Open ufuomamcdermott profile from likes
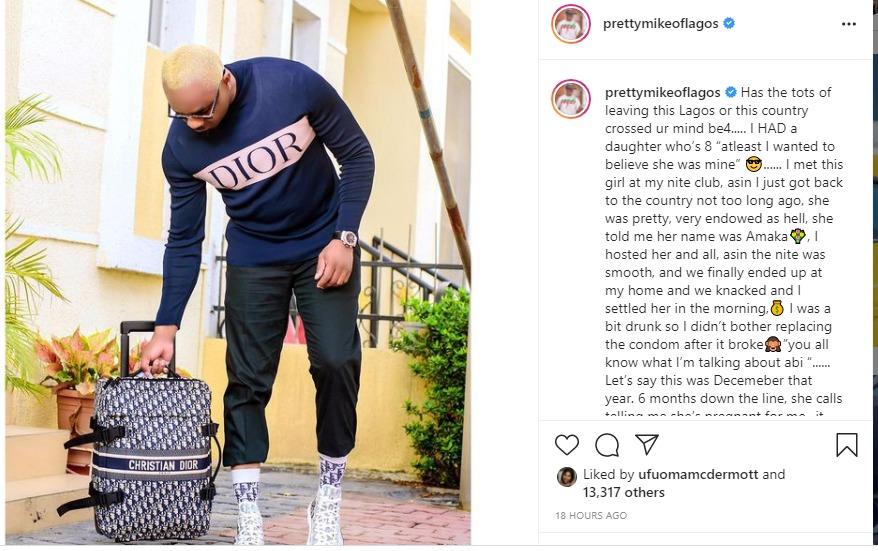Screen dimensions: 878x551 point(698,474)
